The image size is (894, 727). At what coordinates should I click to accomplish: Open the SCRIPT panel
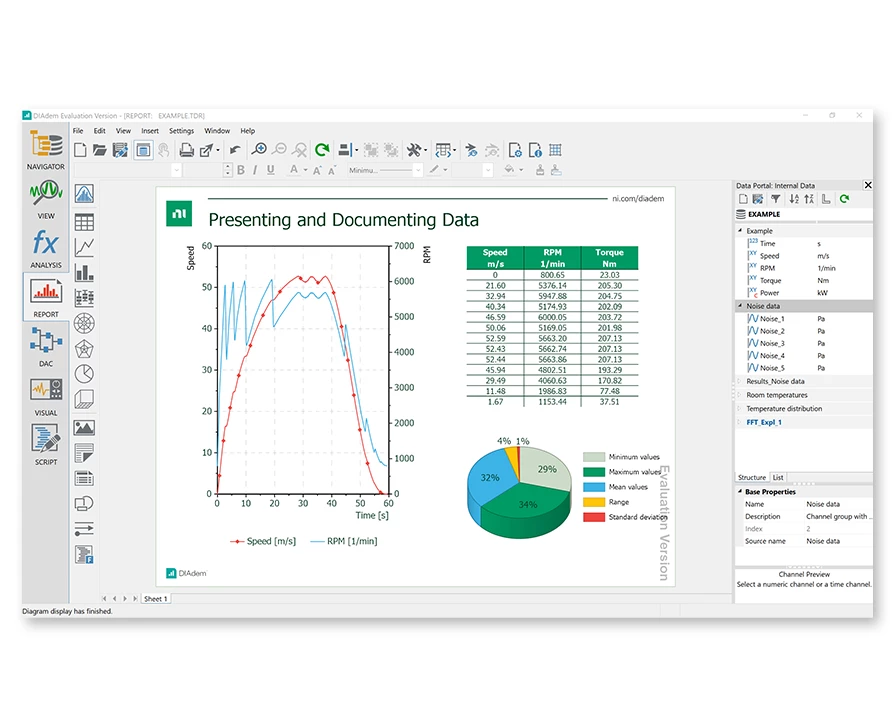tap(46, 444)
